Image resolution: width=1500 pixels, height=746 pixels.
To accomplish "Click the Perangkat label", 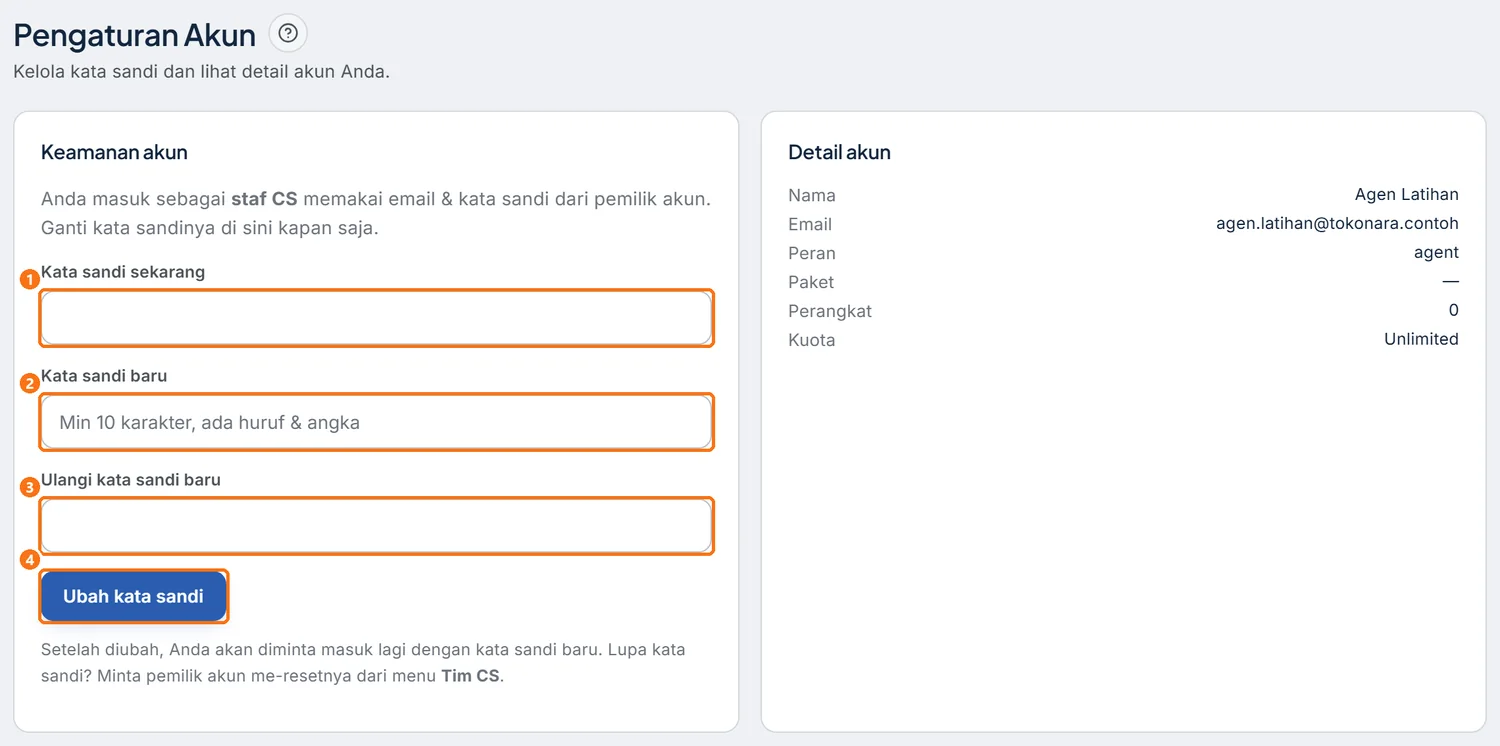I will click(830, 311).
